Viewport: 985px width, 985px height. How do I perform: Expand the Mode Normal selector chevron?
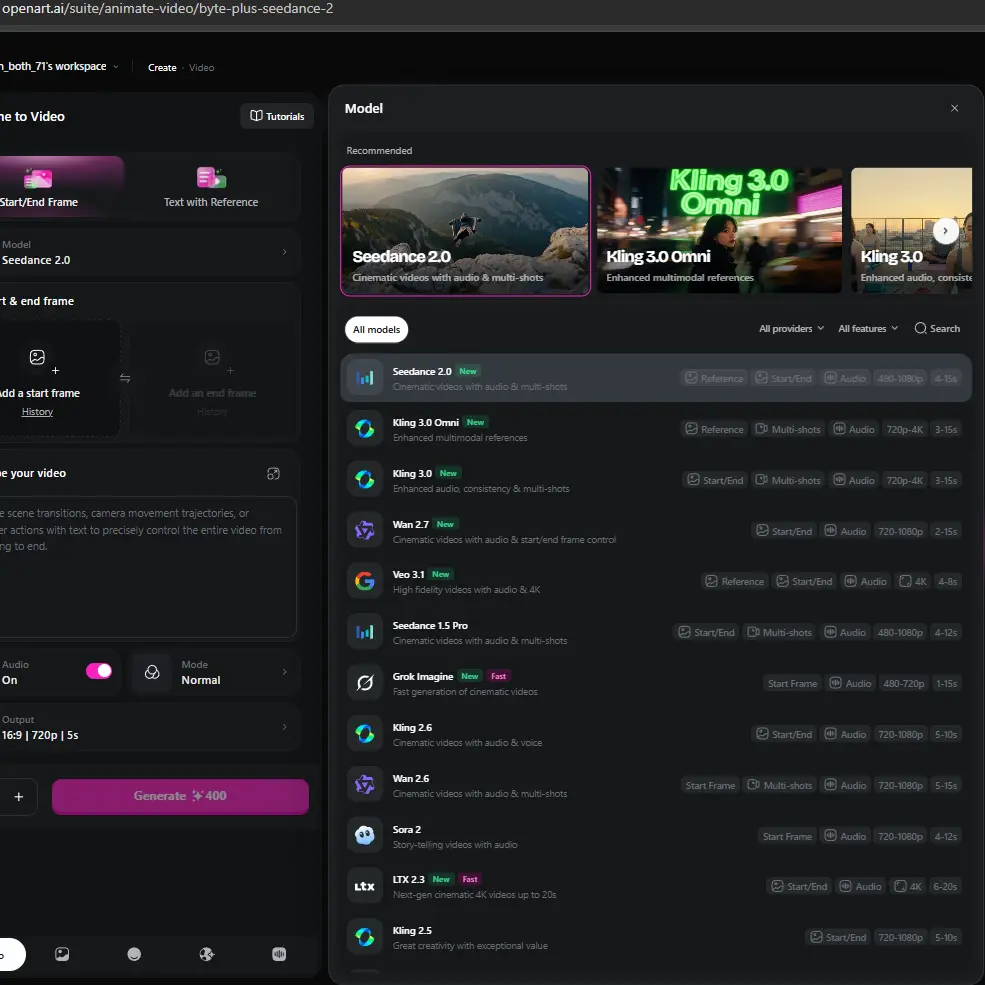coord(285,672)
